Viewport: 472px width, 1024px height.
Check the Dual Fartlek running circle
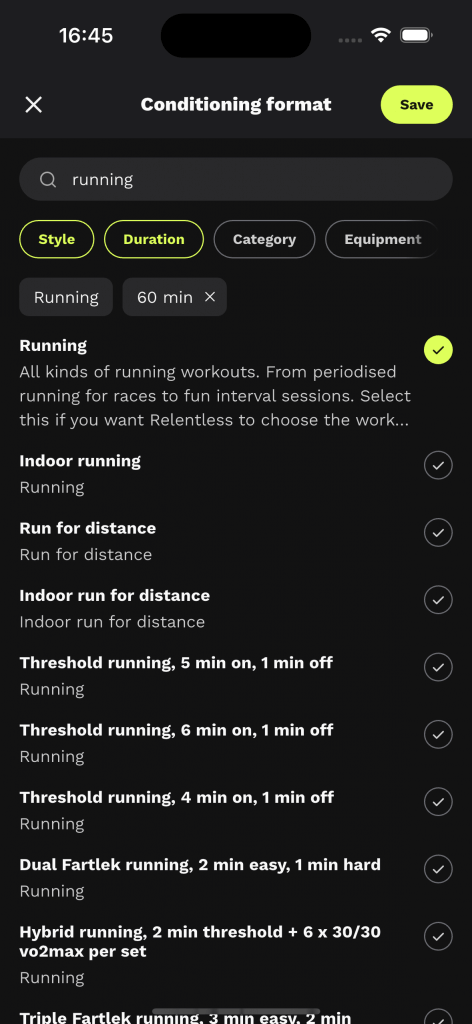click(x=438, y=869)
